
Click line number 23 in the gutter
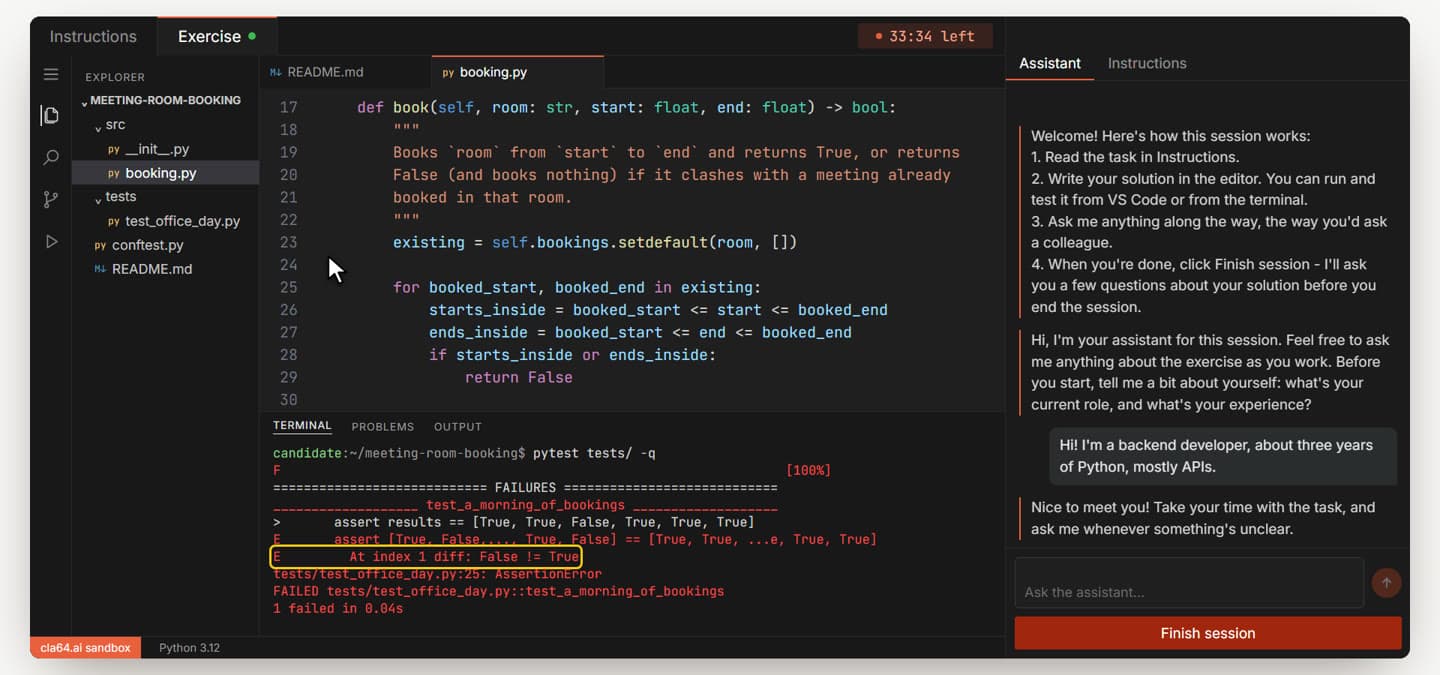[x=288, y=242]
